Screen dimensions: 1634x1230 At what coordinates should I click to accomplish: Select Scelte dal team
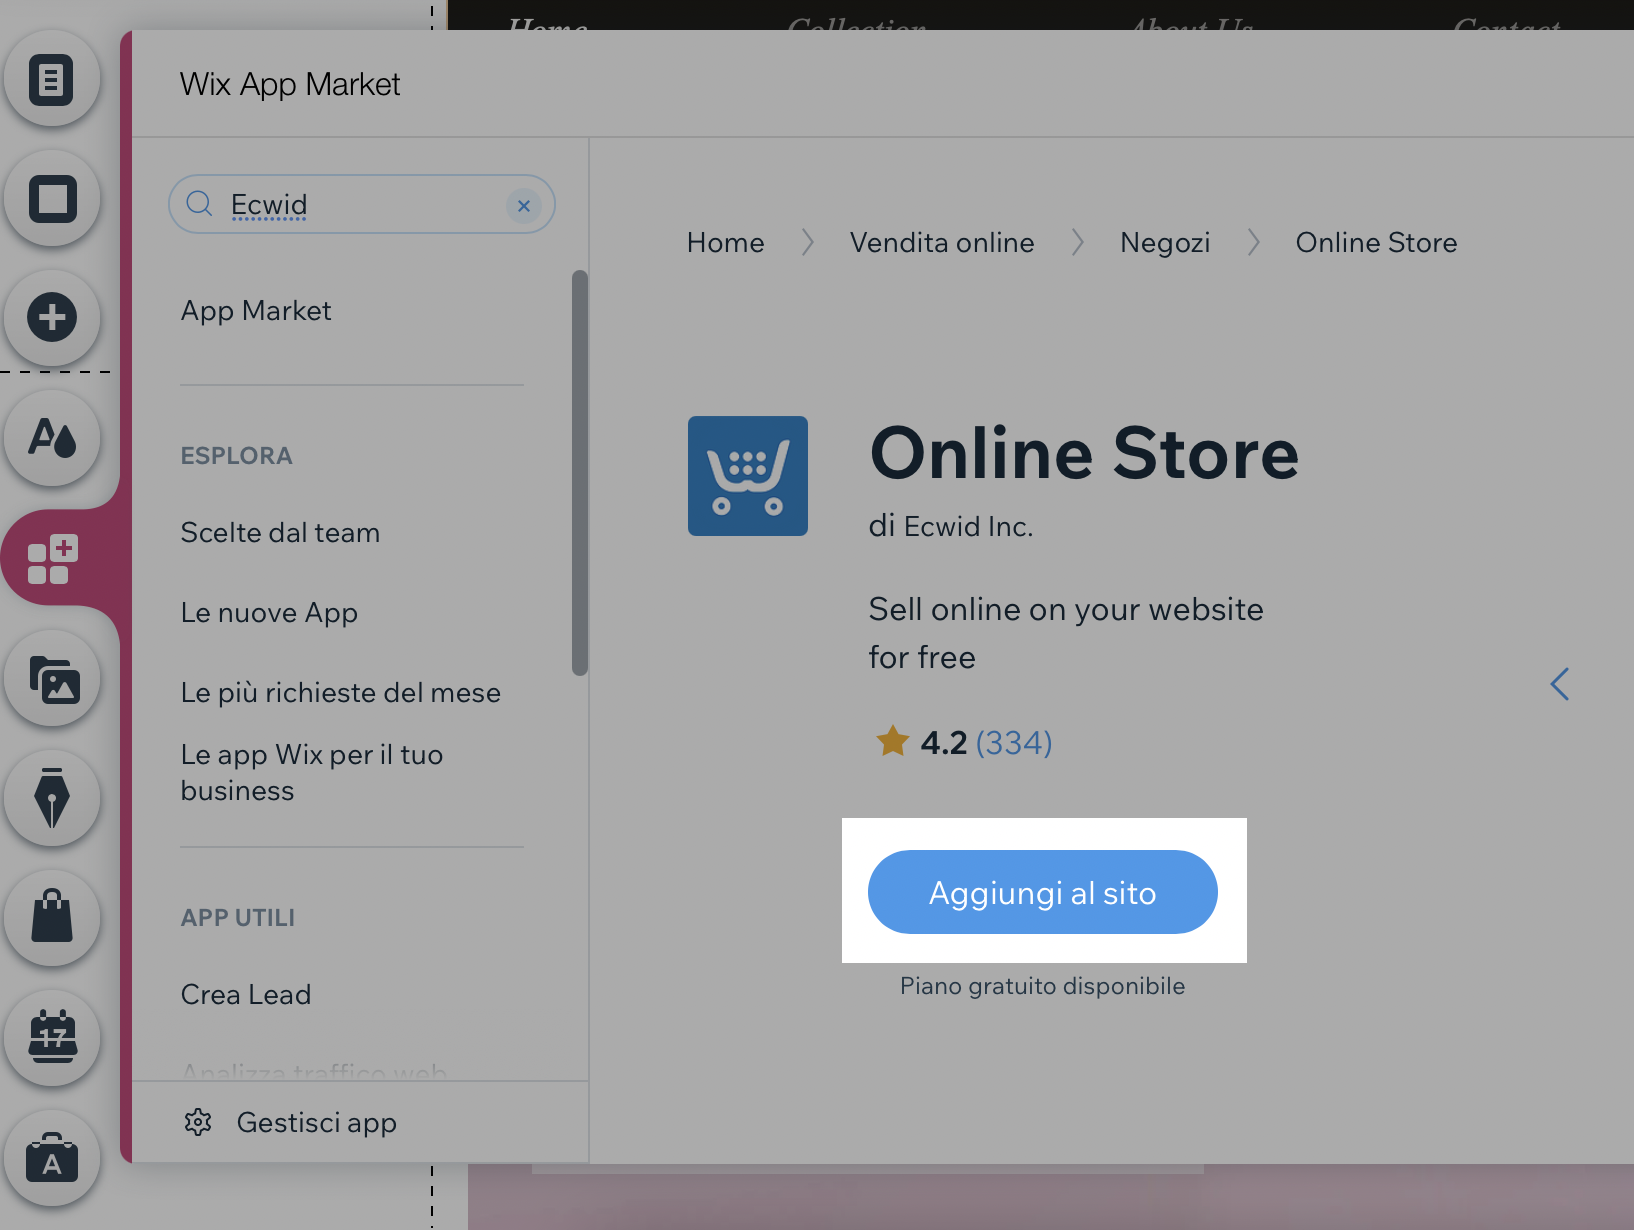coord(280,533)
